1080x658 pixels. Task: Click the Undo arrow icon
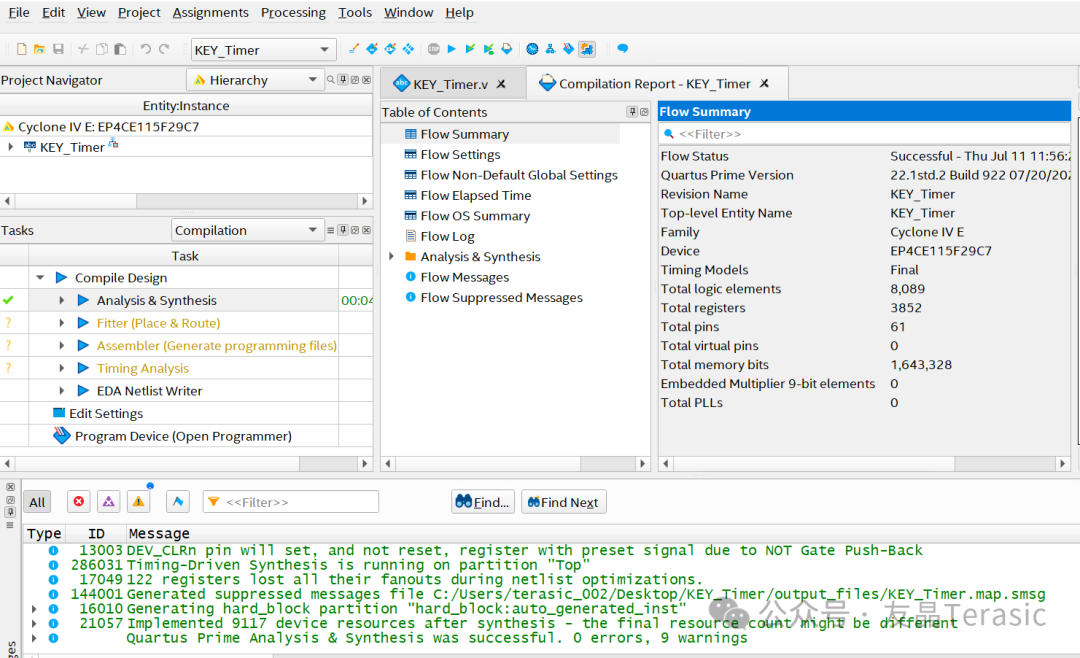coord(145,49)
